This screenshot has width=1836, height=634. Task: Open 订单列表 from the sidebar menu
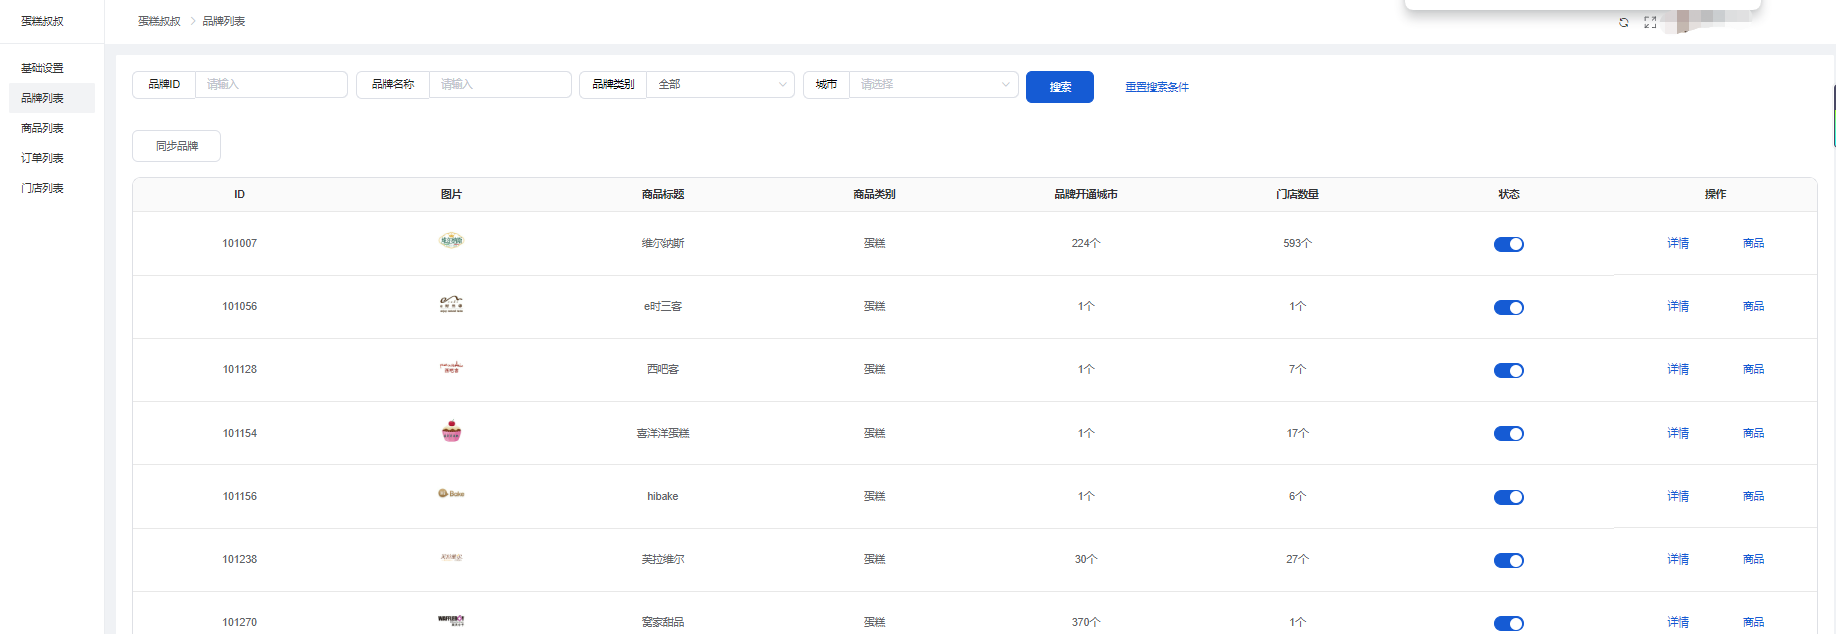pyautogui.click(x=42, y=158)
